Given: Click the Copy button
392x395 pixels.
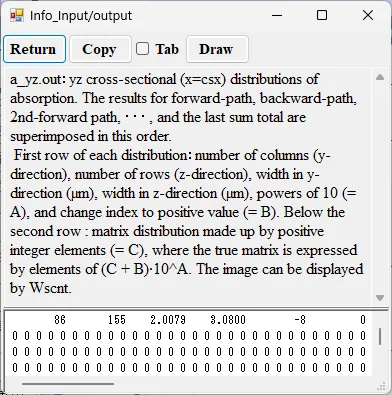Looking at the screenshot, I should pyautogui.click(x=100, y=49).
